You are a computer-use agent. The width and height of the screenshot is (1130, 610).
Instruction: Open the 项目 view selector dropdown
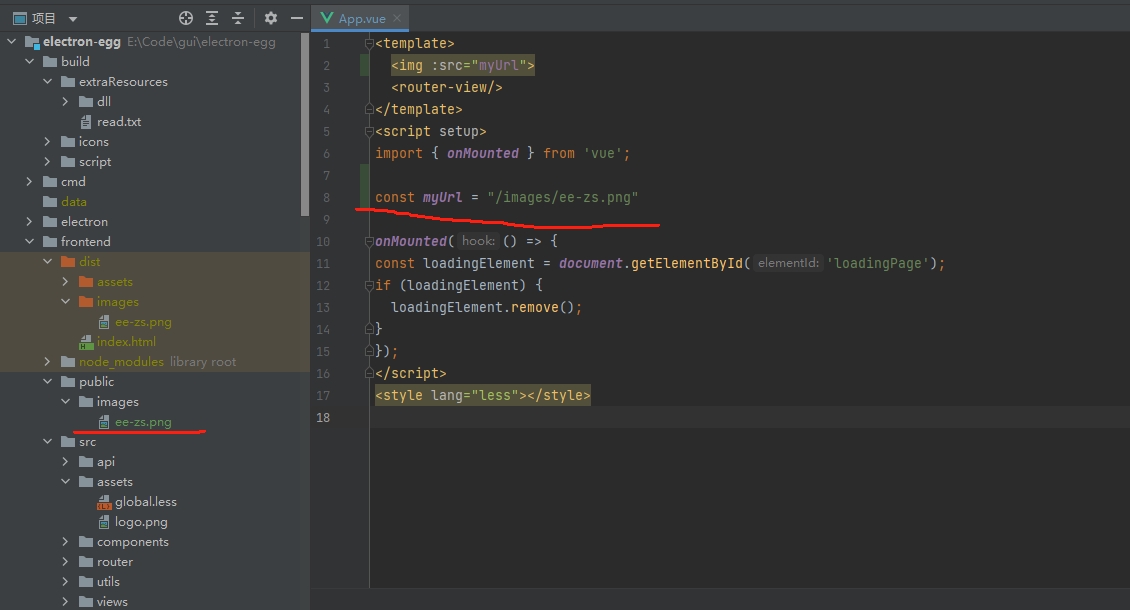pos(73,19)
